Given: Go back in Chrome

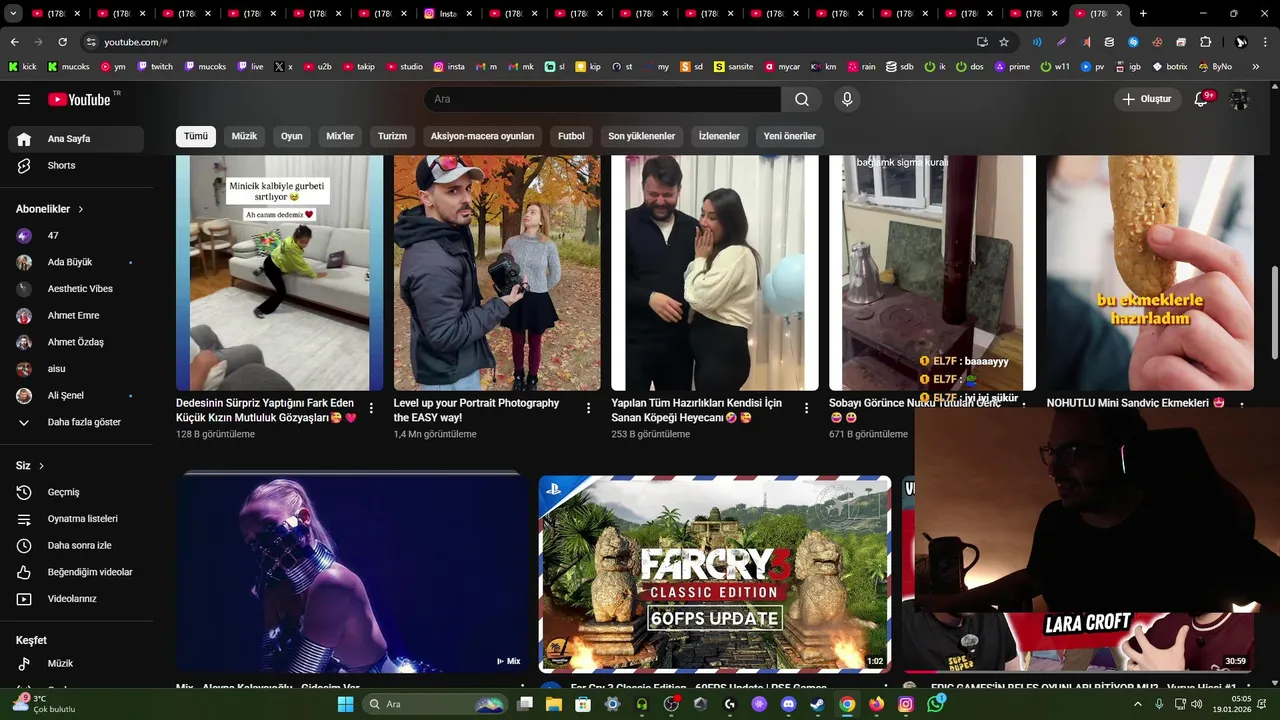Looking at the screenshot, I should 14,42.
